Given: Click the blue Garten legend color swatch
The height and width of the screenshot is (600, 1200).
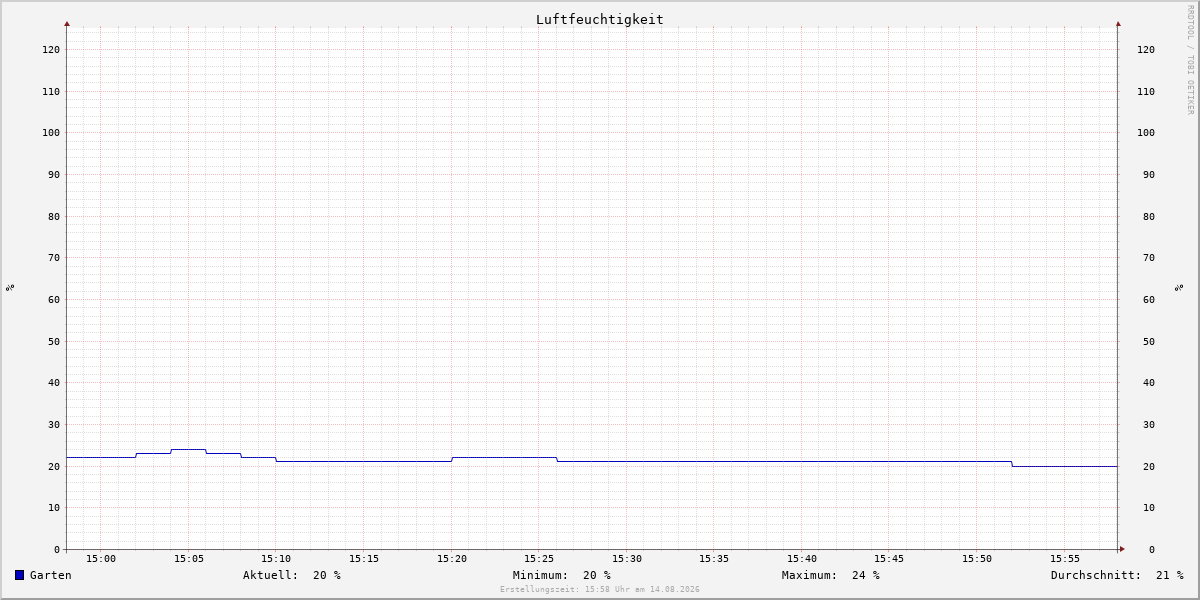Looking at the screenshot, I should point(19,575).
